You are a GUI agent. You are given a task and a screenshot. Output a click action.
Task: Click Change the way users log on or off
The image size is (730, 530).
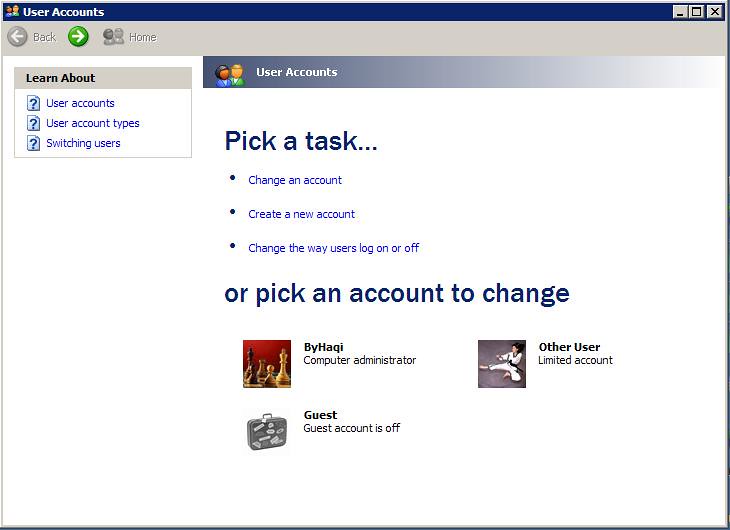[333, 248]
